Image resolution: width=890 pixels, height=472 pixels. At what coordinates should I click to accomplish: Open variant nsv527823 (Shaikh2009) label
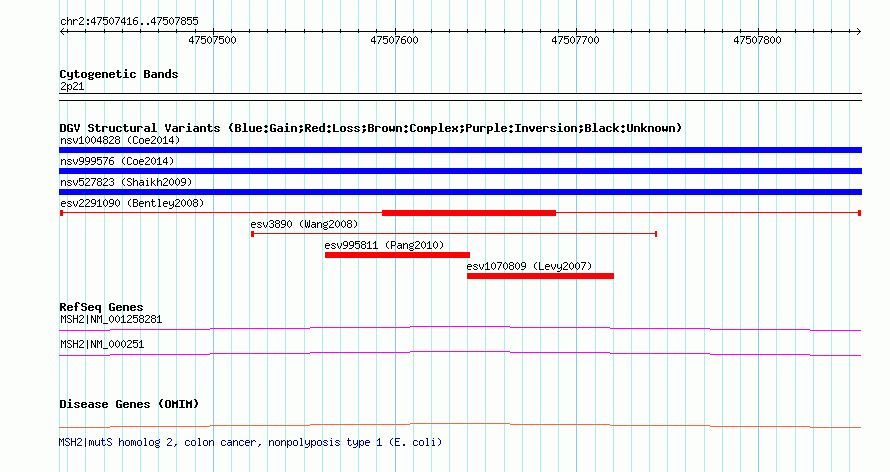coord(126,182)
